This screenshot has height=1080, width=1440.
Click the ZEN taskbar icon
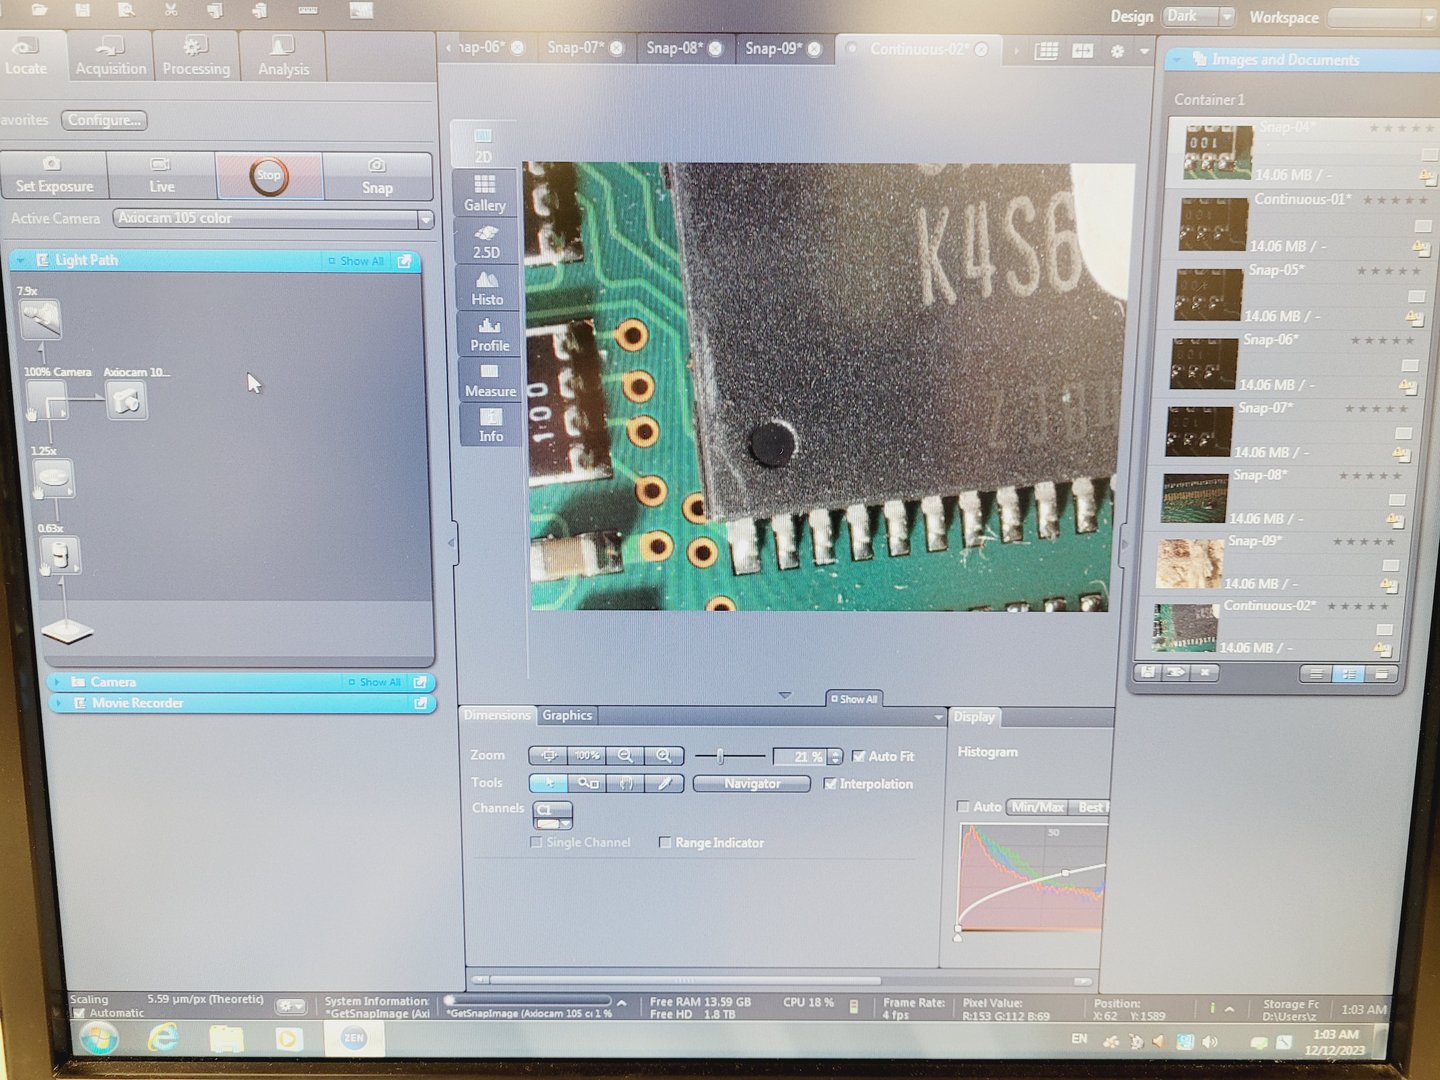(x=353, y=1038)
